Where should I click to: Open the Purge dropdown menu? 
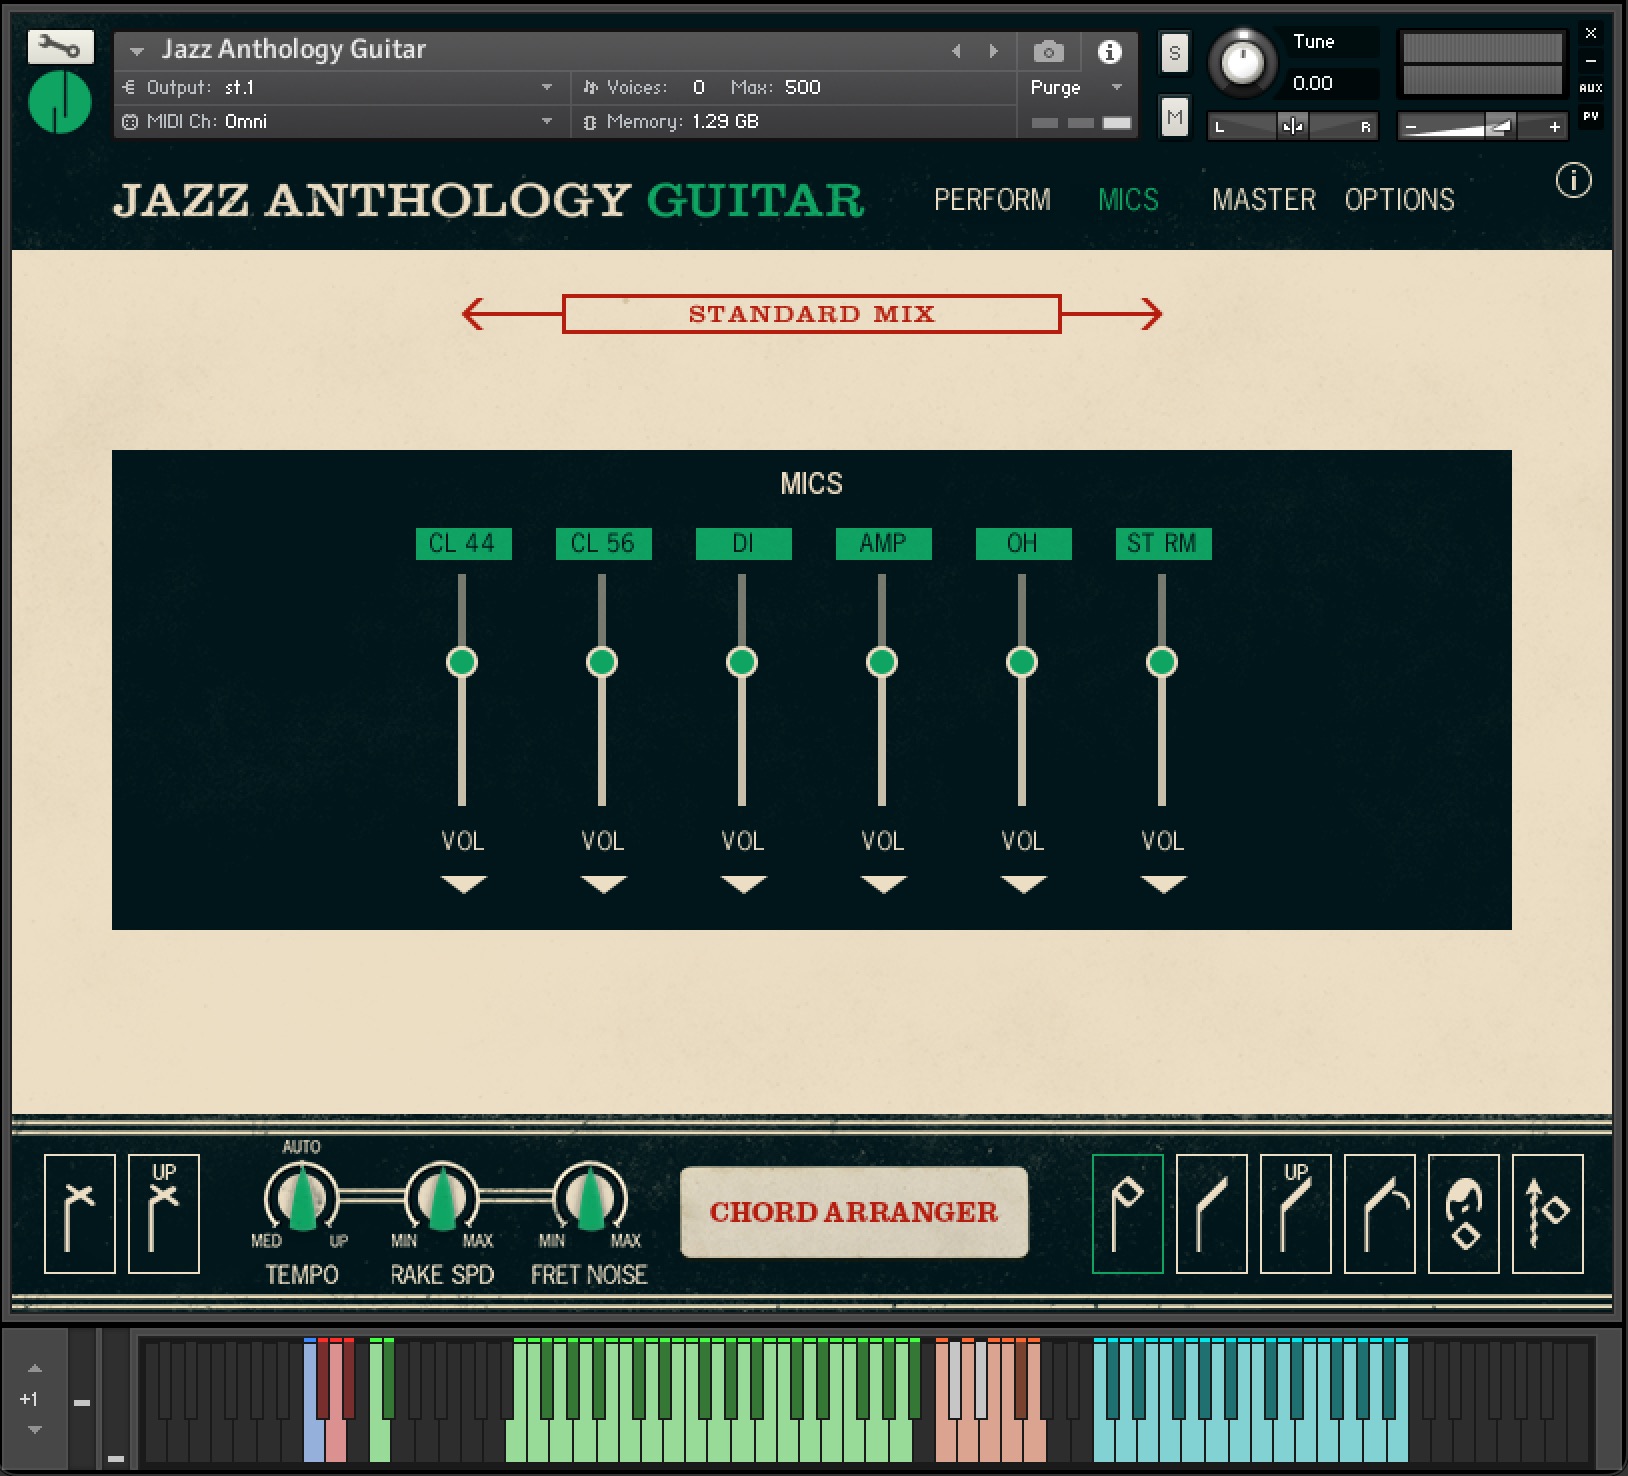click(1116, 88)
